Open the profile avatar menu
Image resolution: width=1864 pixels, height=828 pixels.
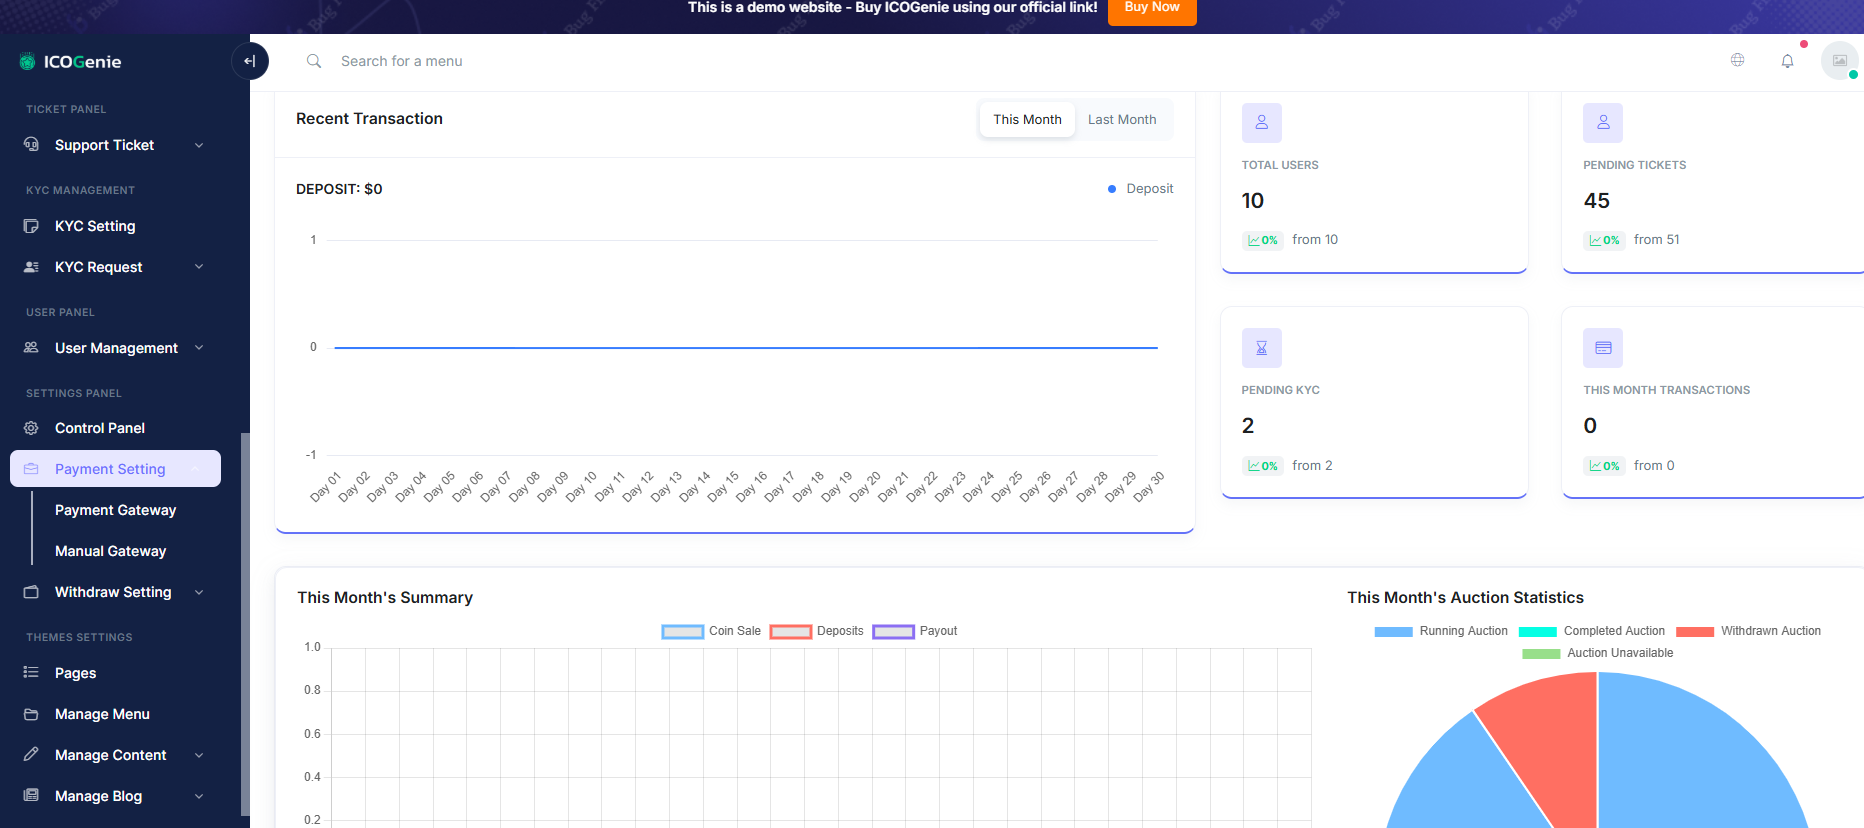[1840, 61]
